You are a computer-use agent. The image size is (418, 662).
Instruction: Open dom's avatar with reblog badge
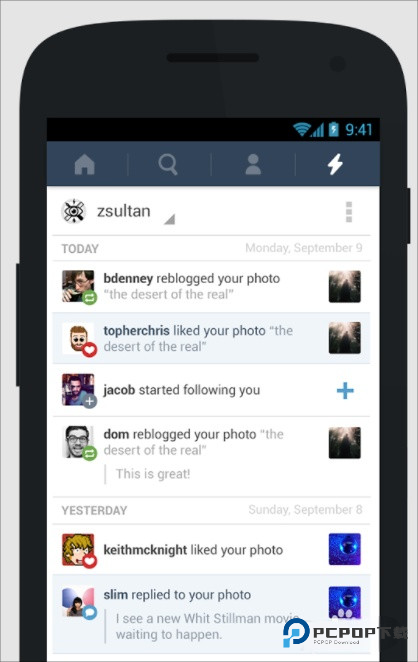79,442
